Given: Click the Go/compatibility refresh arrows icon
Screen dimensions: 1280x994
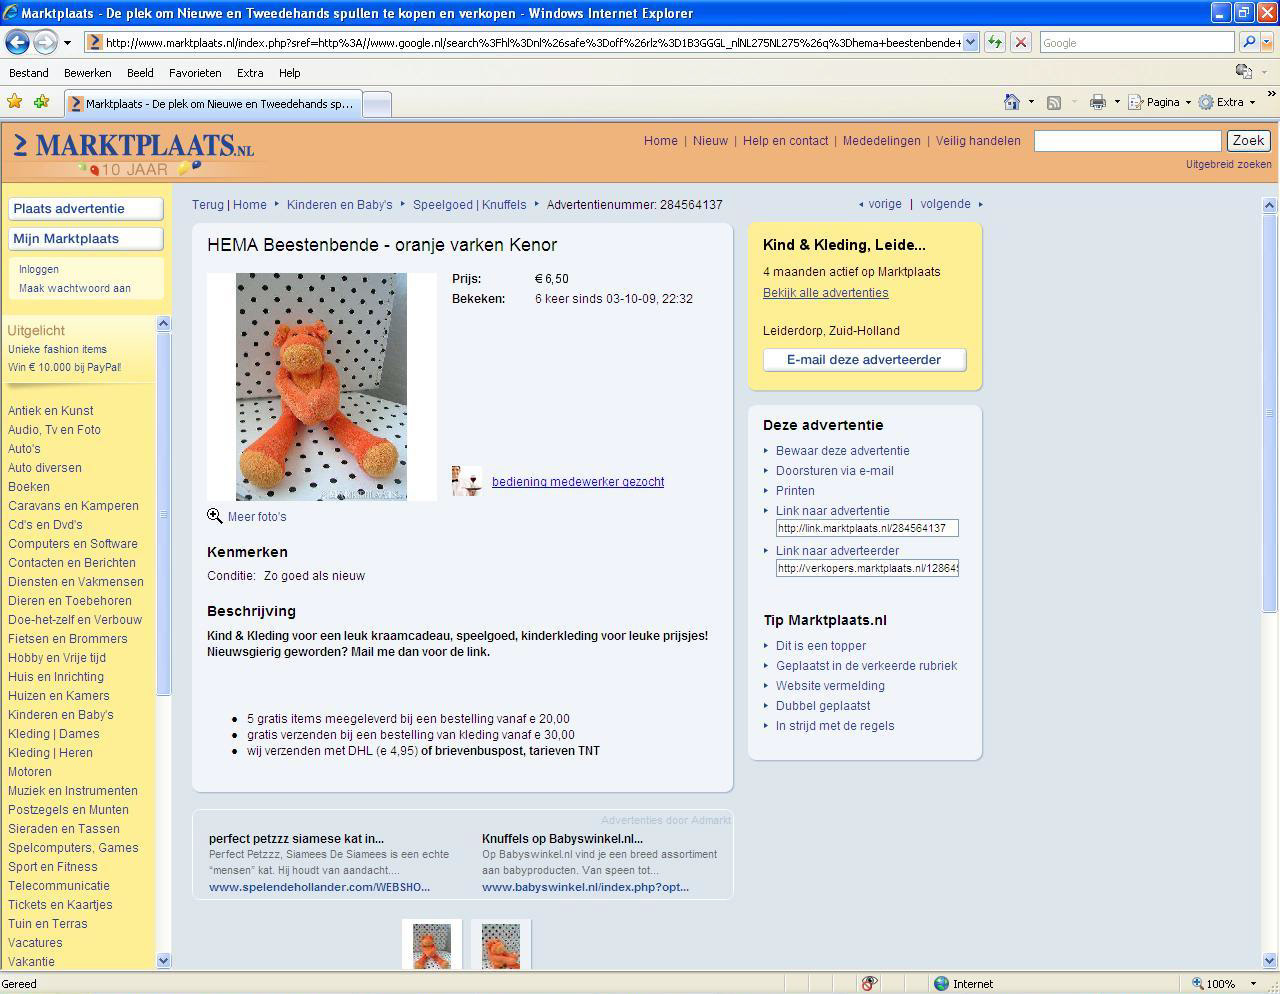Looking at the screenshot, I should coord(995,42).
